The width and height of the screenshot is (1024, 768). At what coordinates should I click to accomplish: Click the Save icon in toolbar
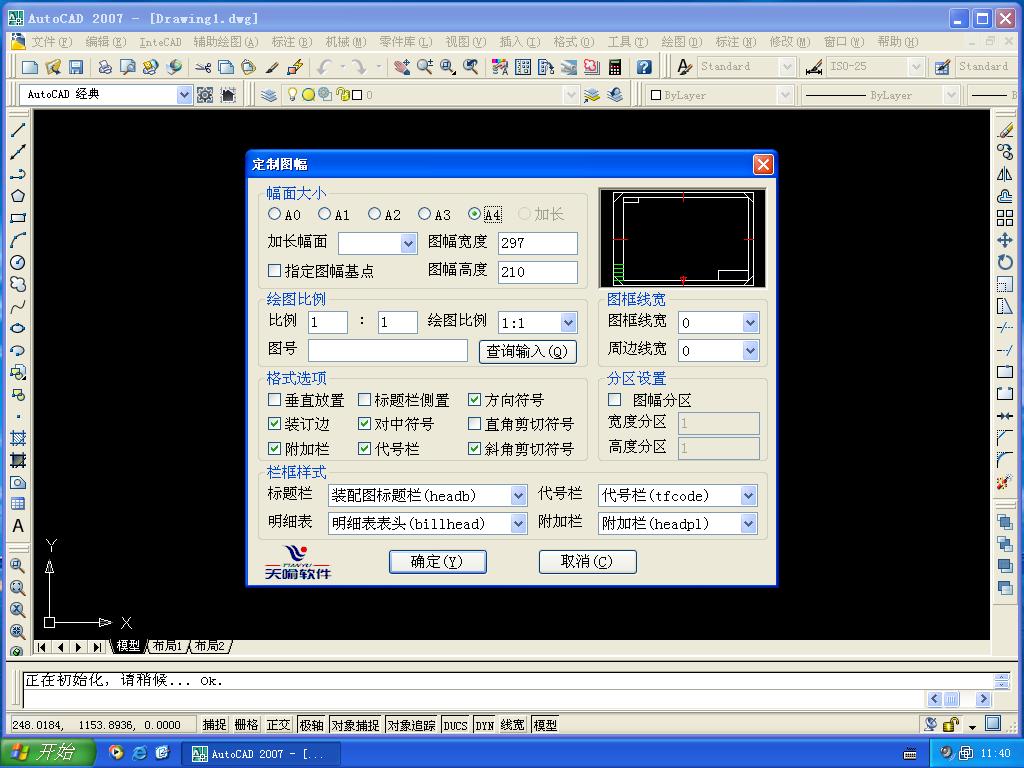coord(75,67)
